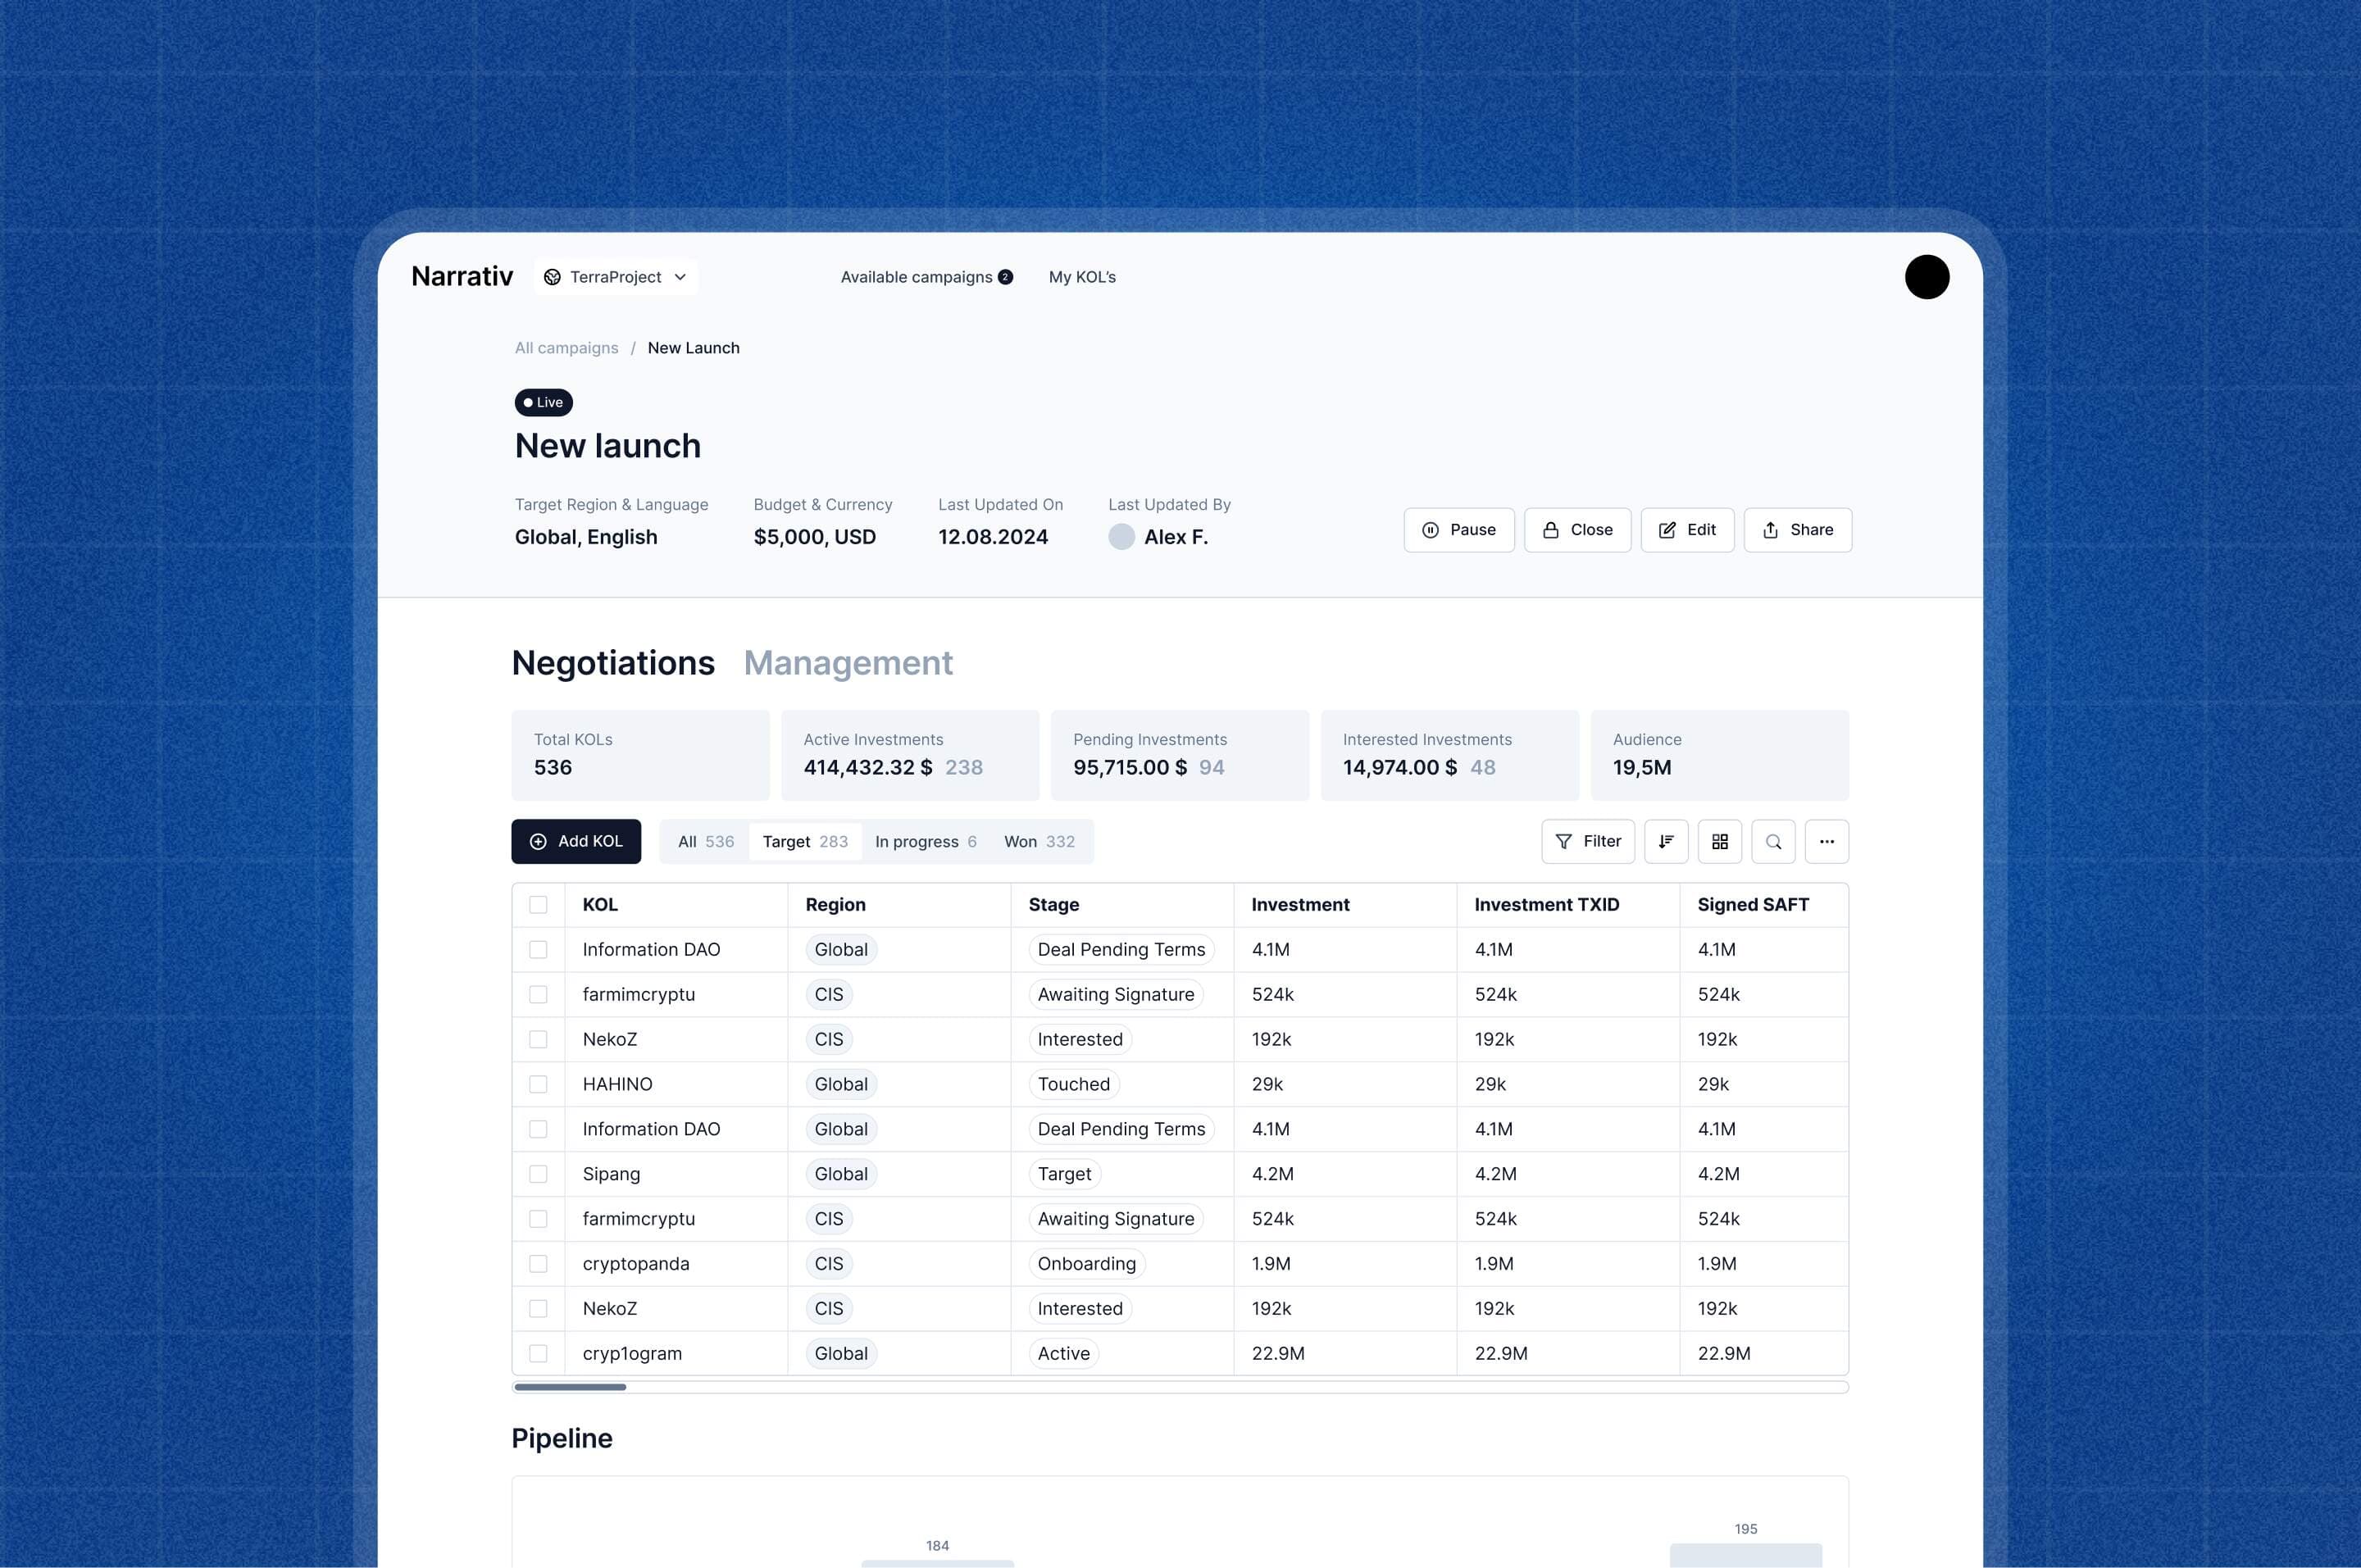Share the campaign

(x=1798, y=530)
